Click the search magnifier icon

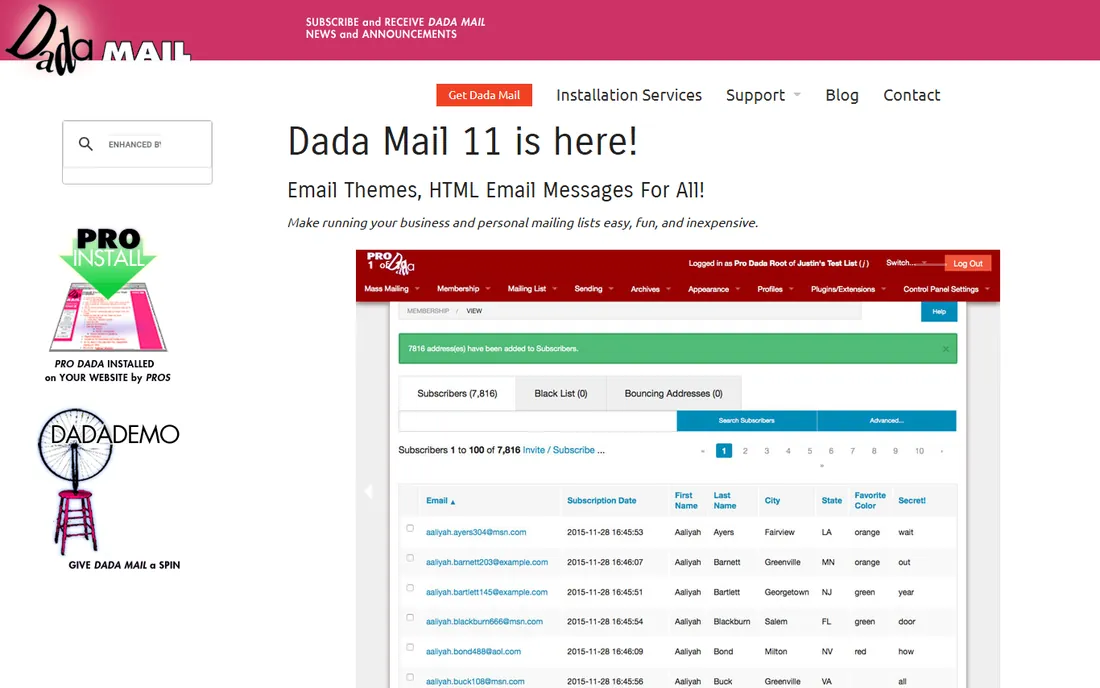pyautogui.click(x=86, y=144)
